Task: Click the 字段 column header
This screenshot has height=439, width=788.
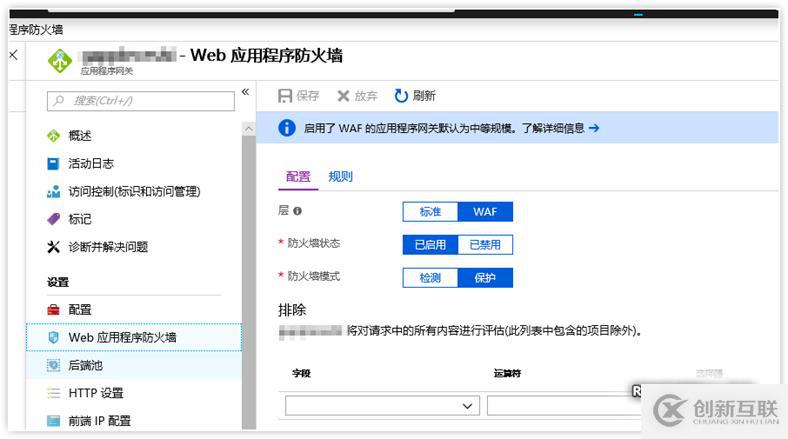Action: [x=302, y=373]
